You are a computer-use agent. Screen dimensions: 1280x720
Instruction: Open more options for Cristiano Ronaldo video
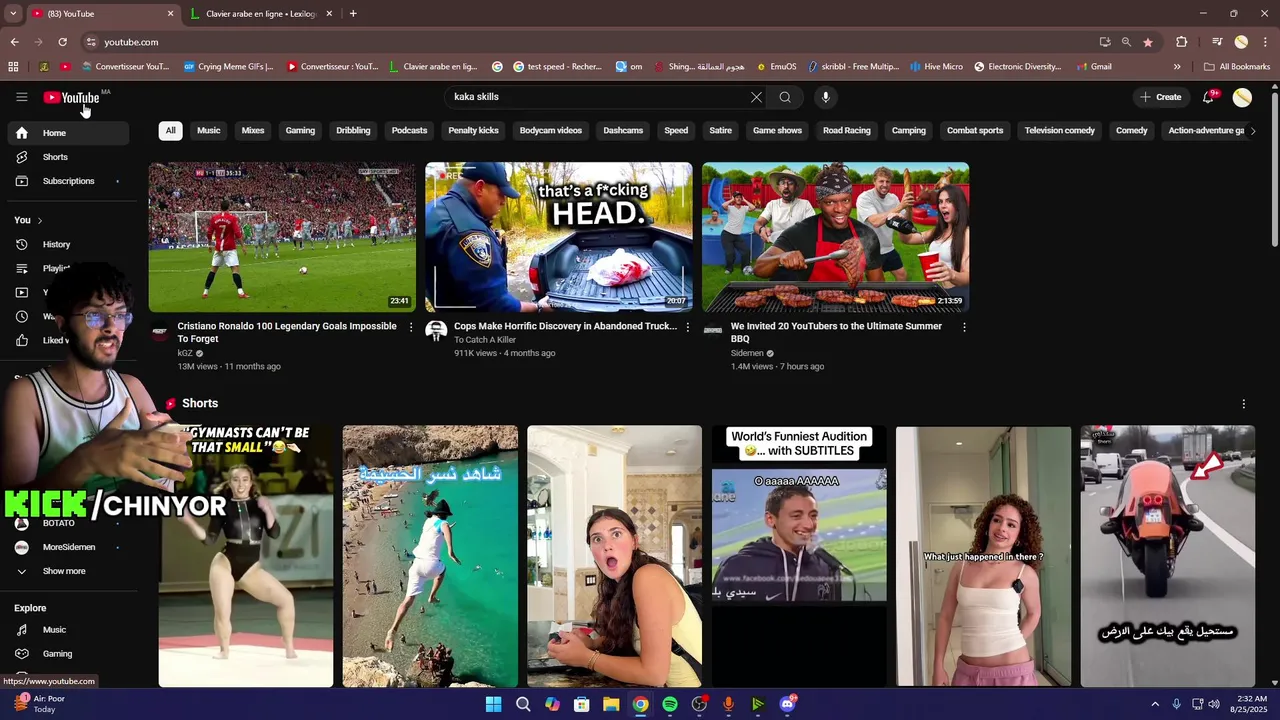[x=411, y=327]
